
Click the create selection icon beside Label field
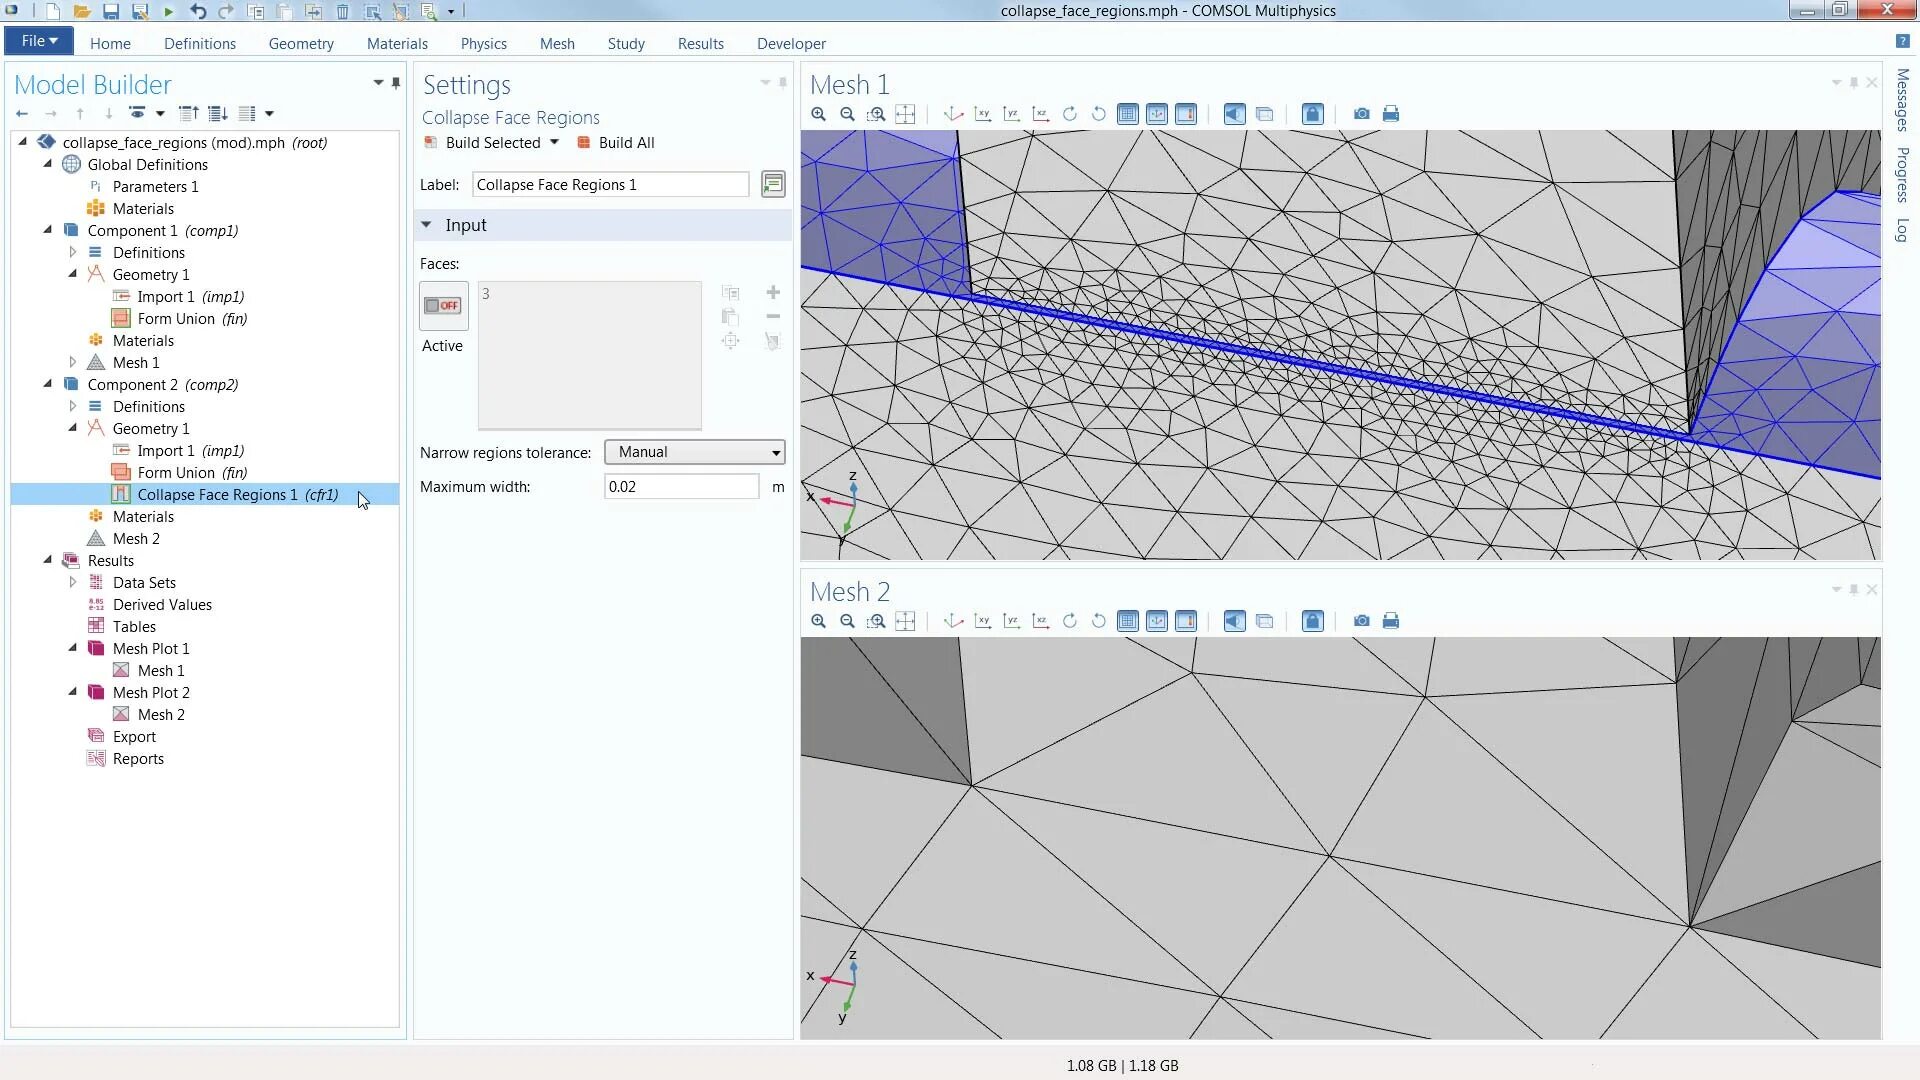pos(773,184)
